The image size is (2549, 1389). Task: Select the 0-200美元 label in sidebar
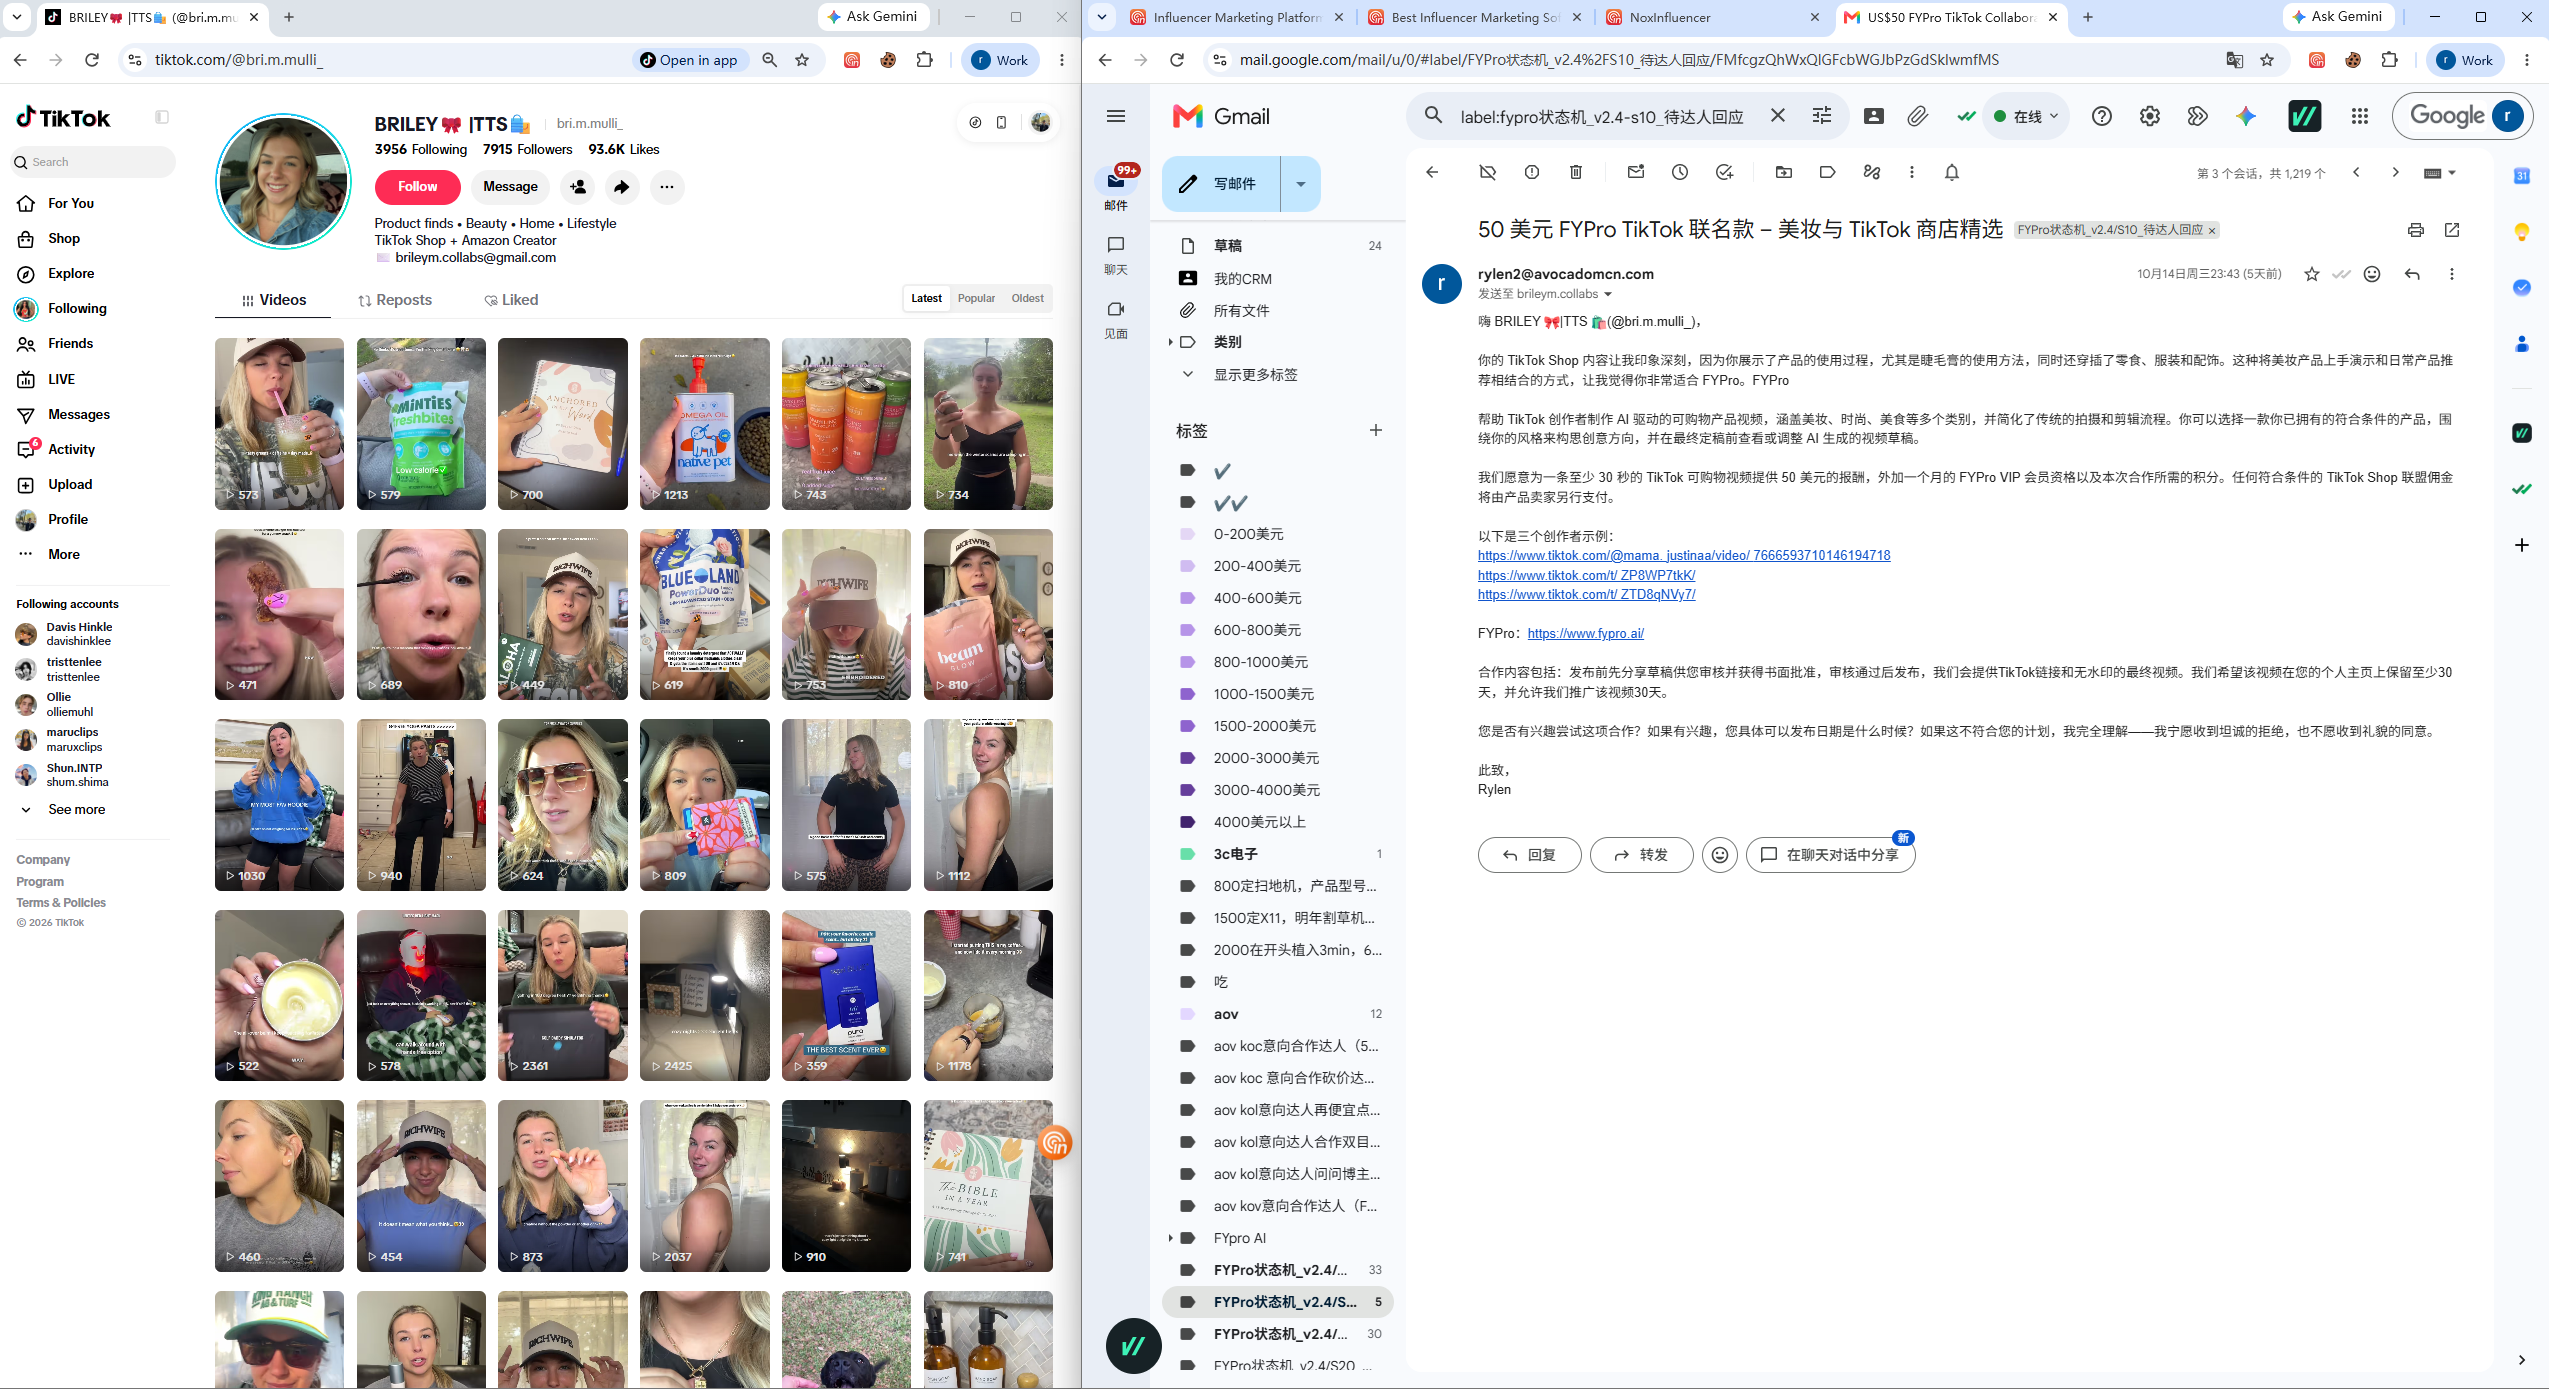(x=1277, y=534)
